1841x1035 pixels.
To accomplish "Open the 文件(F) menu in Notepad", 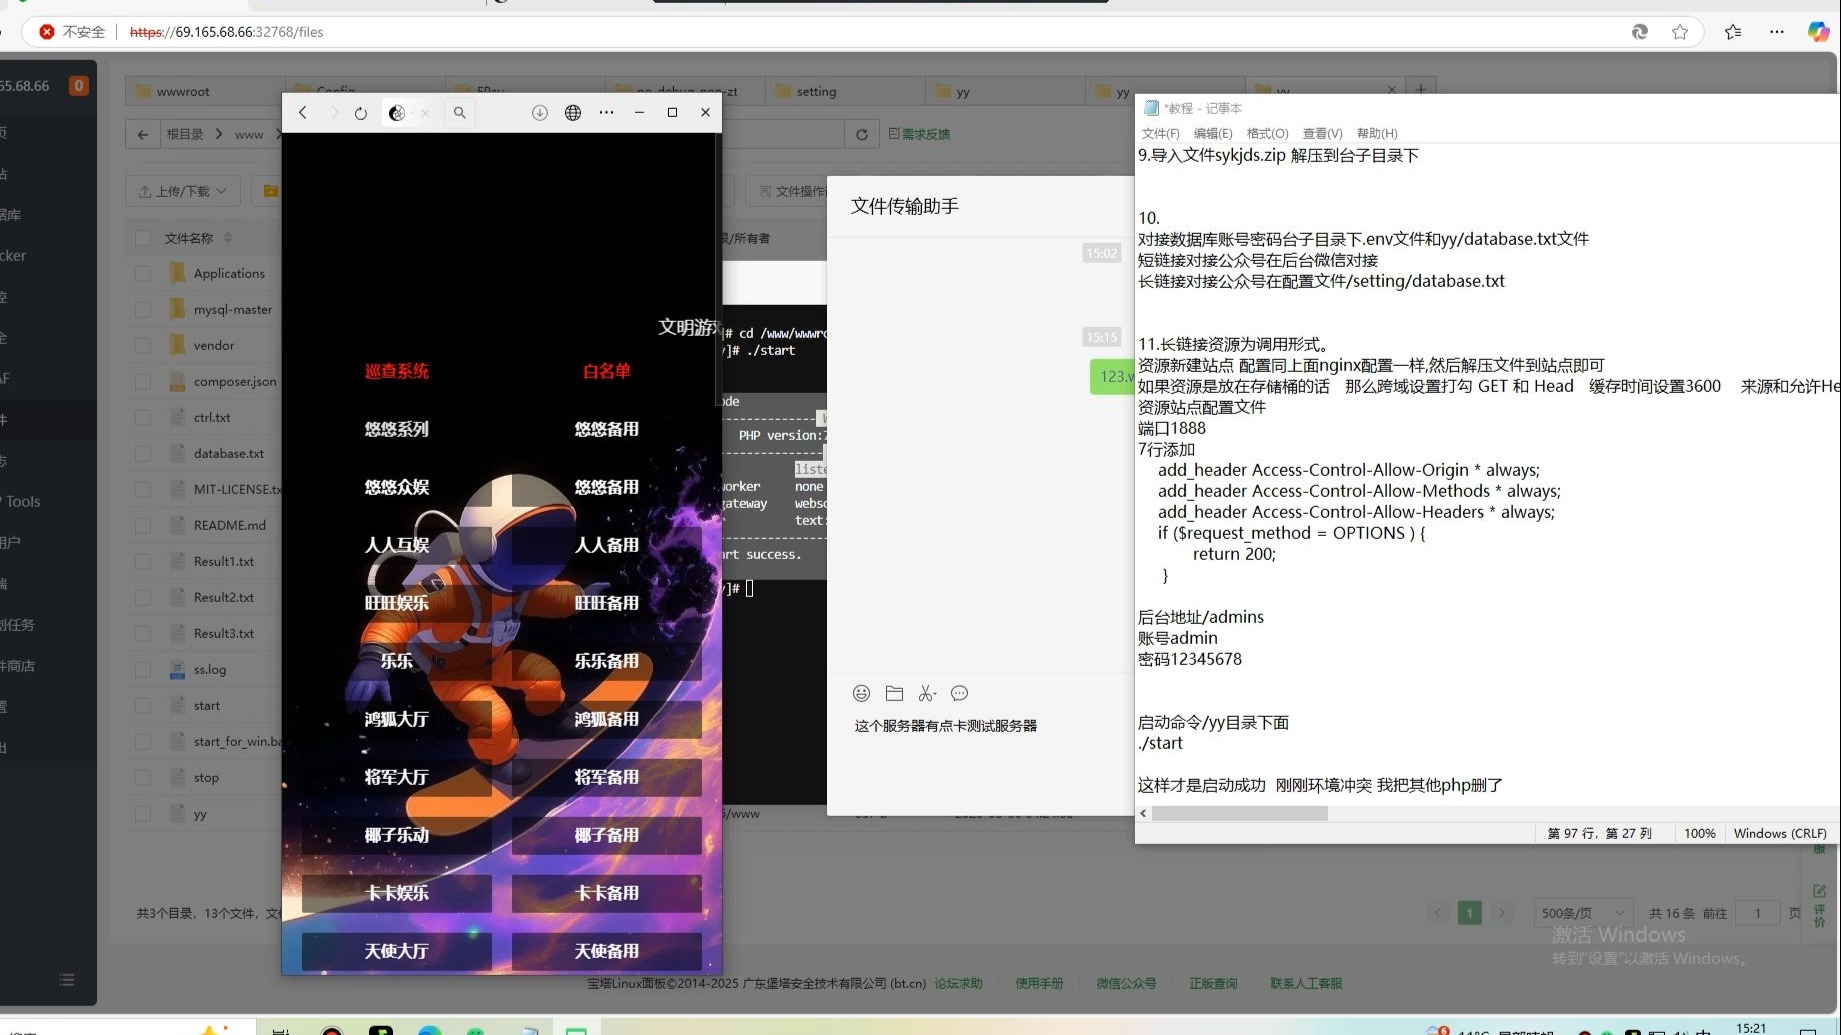I will point(1160,133).
